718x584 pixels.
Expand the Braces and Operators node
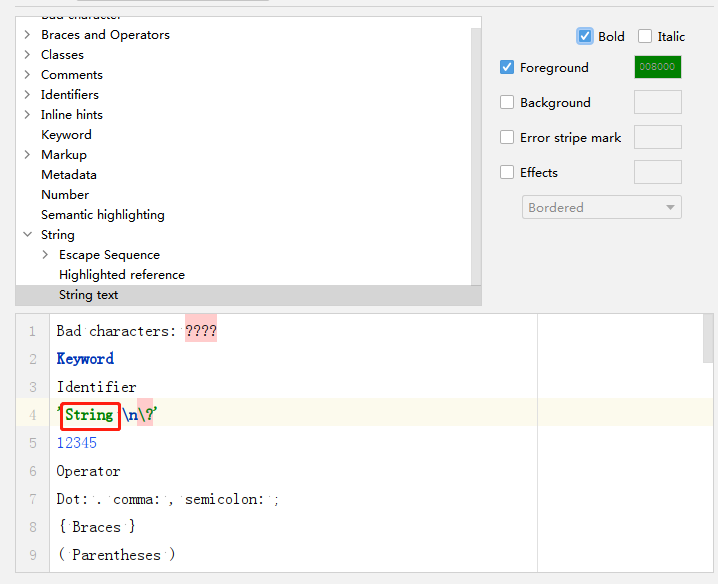click(x=27, y=35)
